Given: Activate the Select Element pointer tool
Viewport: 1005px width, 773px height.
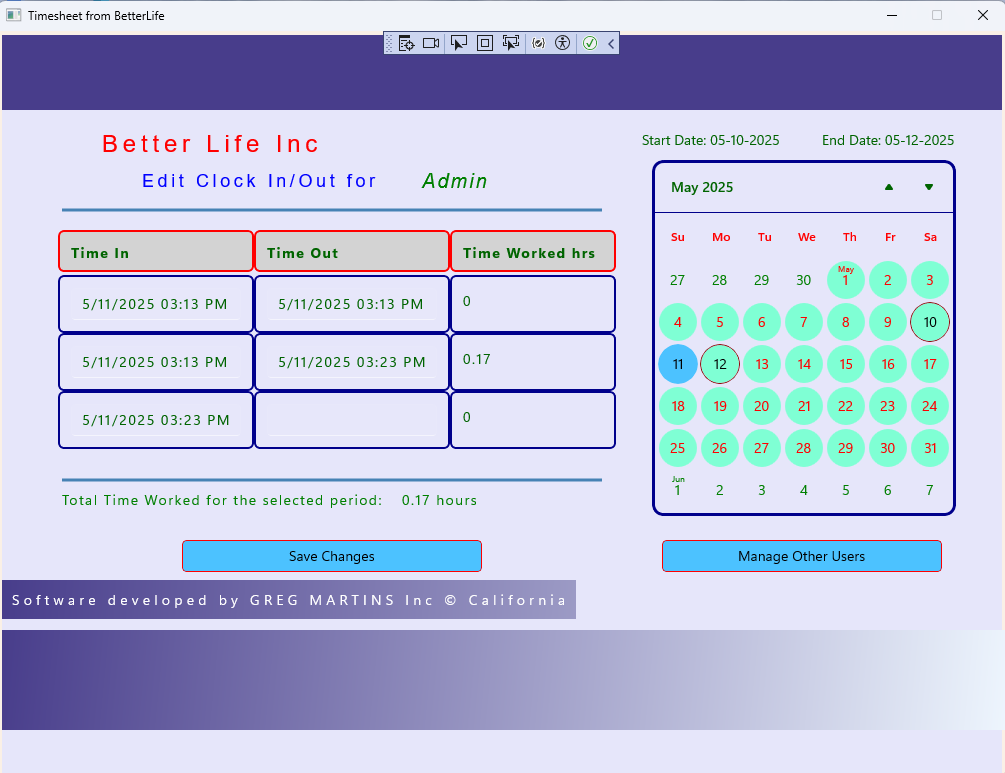Looking at the screenshot, I should click(x=459, y=43).
